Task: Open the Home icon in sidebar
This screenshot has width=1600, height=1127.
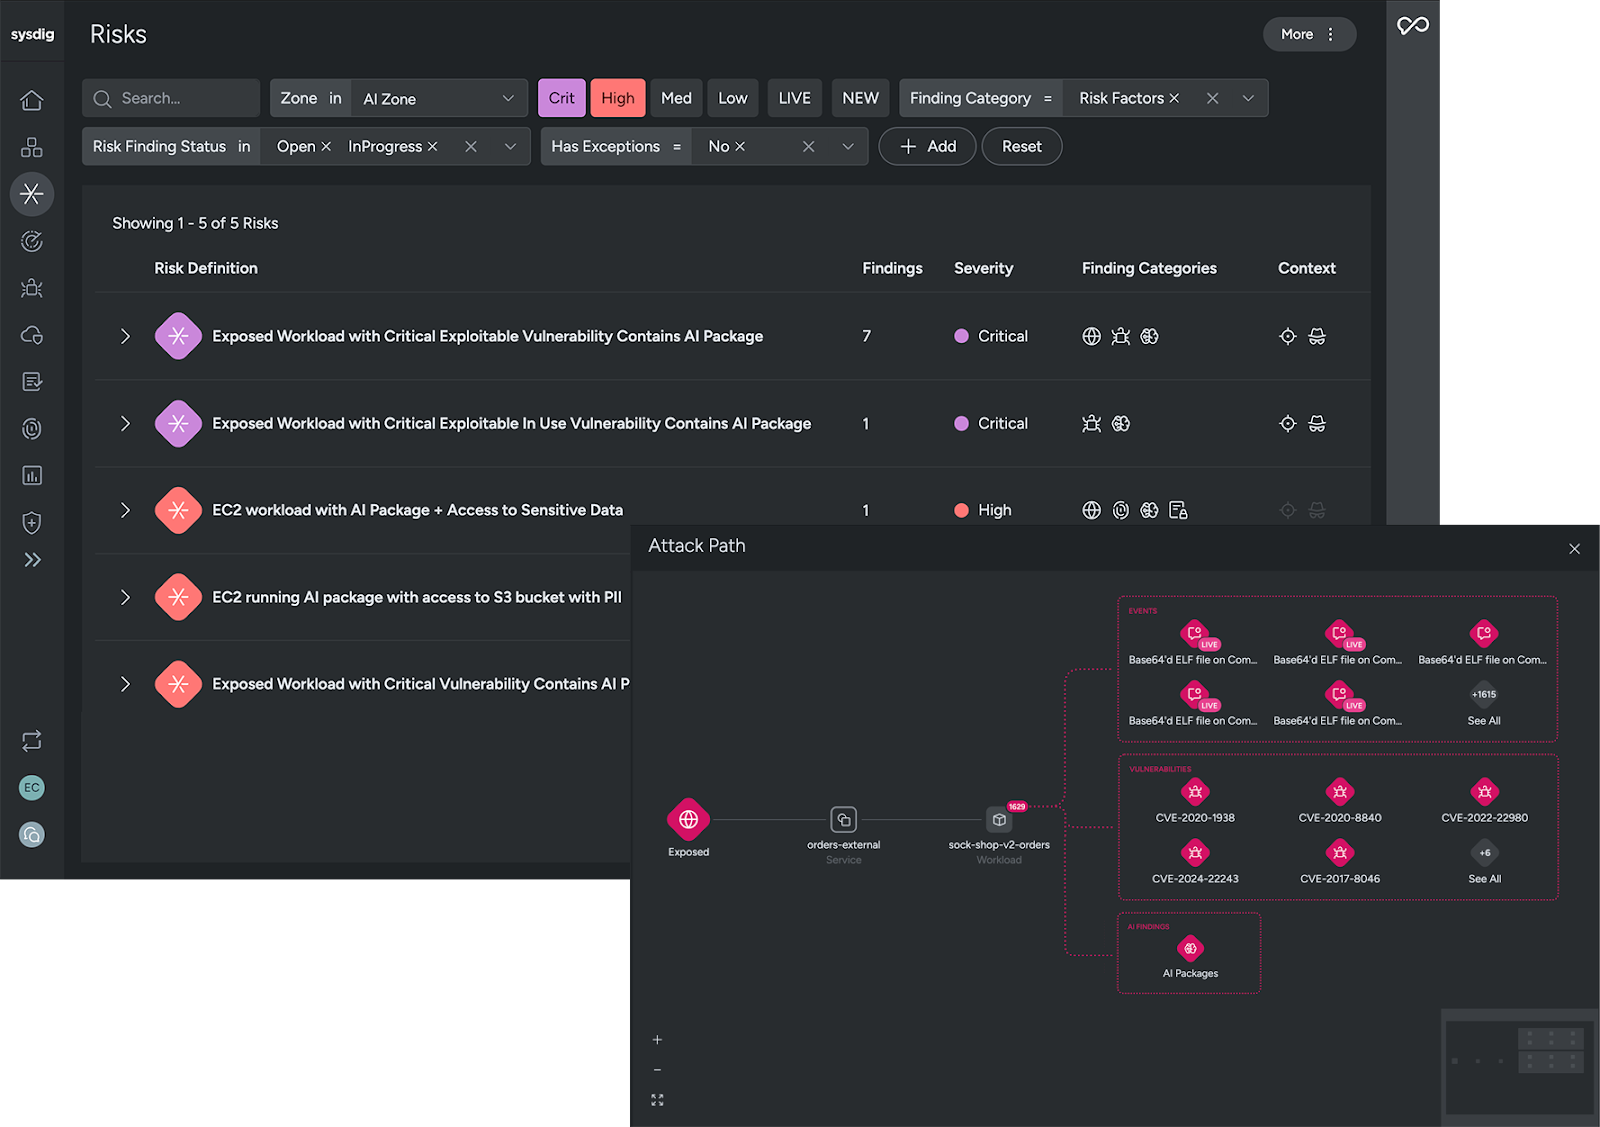Action: (32, 100)
